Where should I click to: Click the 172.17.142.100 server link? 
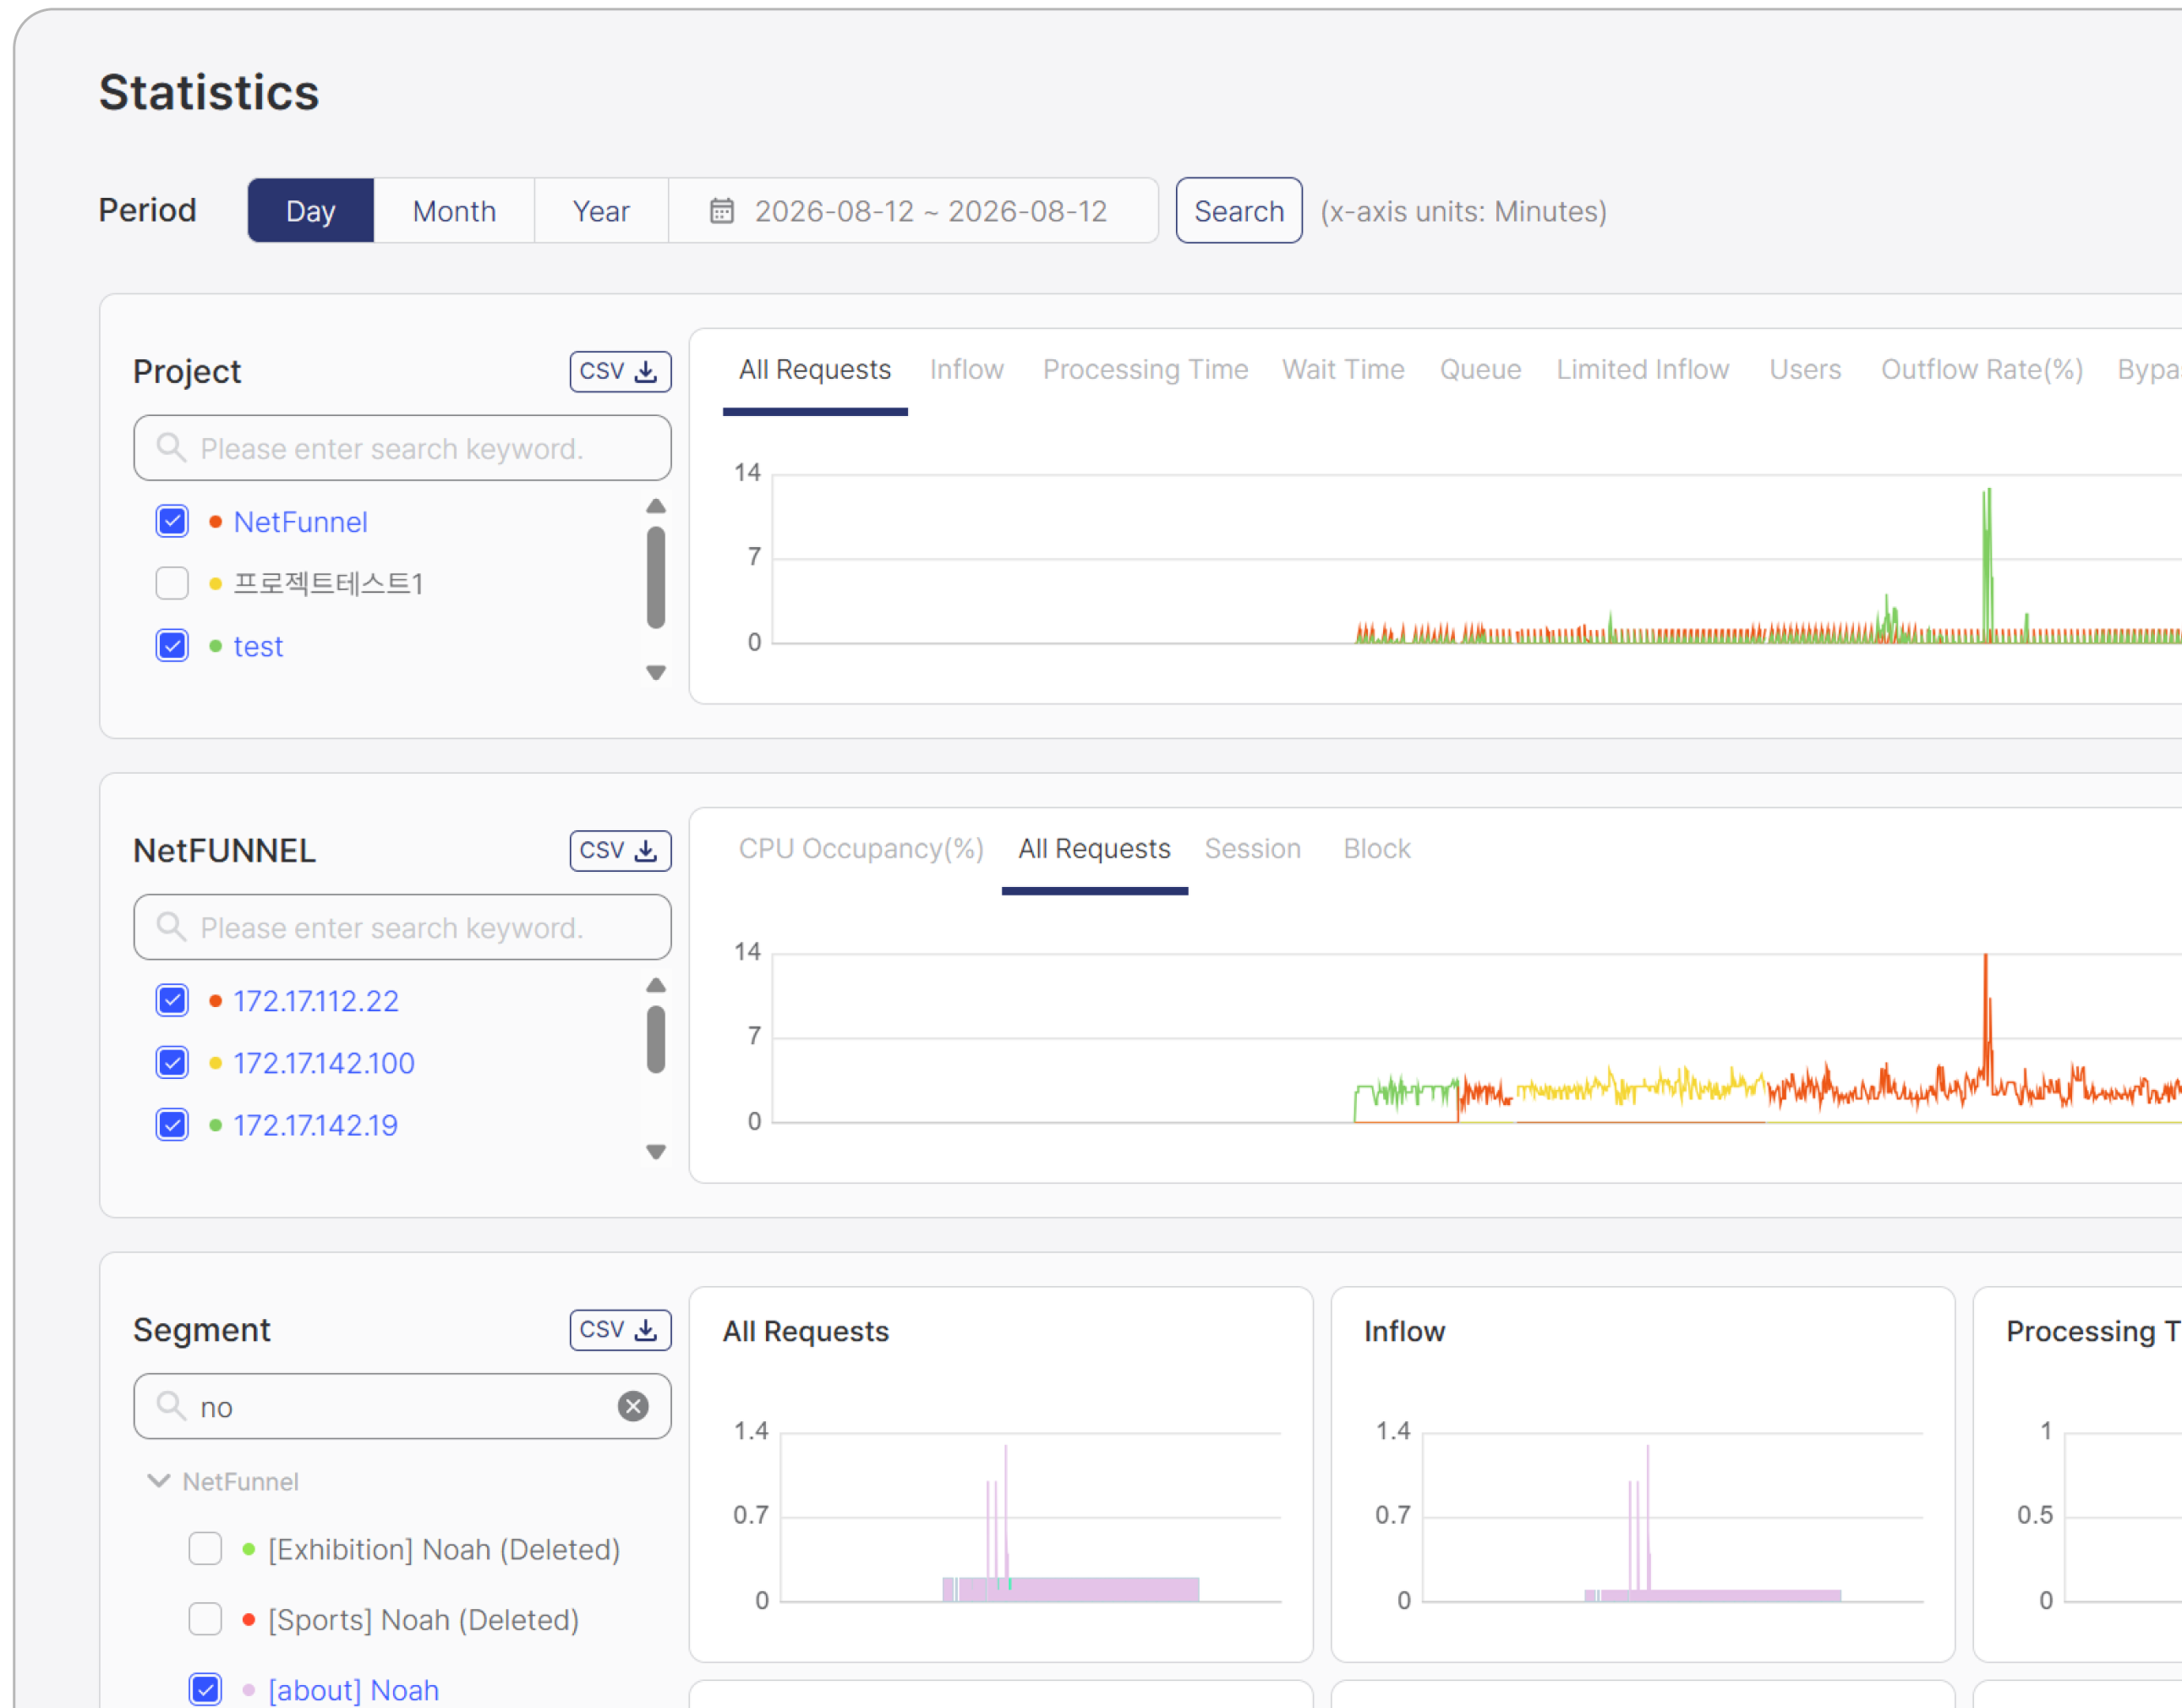(324, 1063)
